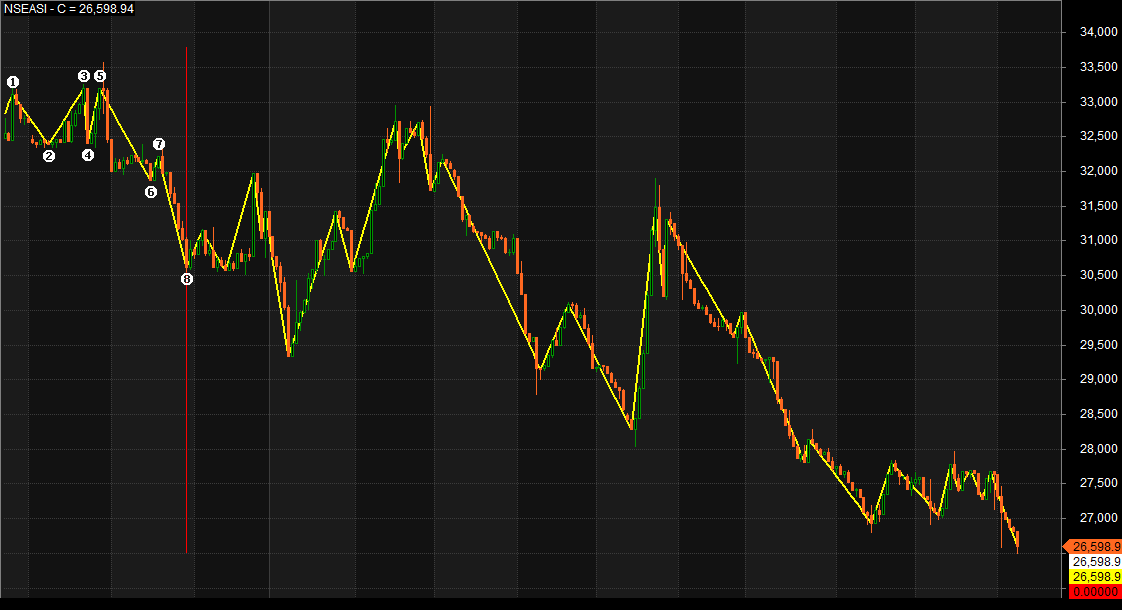
Task: Click the 32,500 price axis label
Action: [1098, 136]
